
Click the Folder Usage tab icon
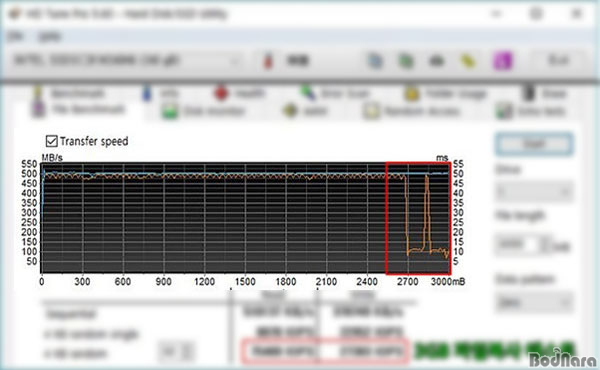tap(412, 94)
